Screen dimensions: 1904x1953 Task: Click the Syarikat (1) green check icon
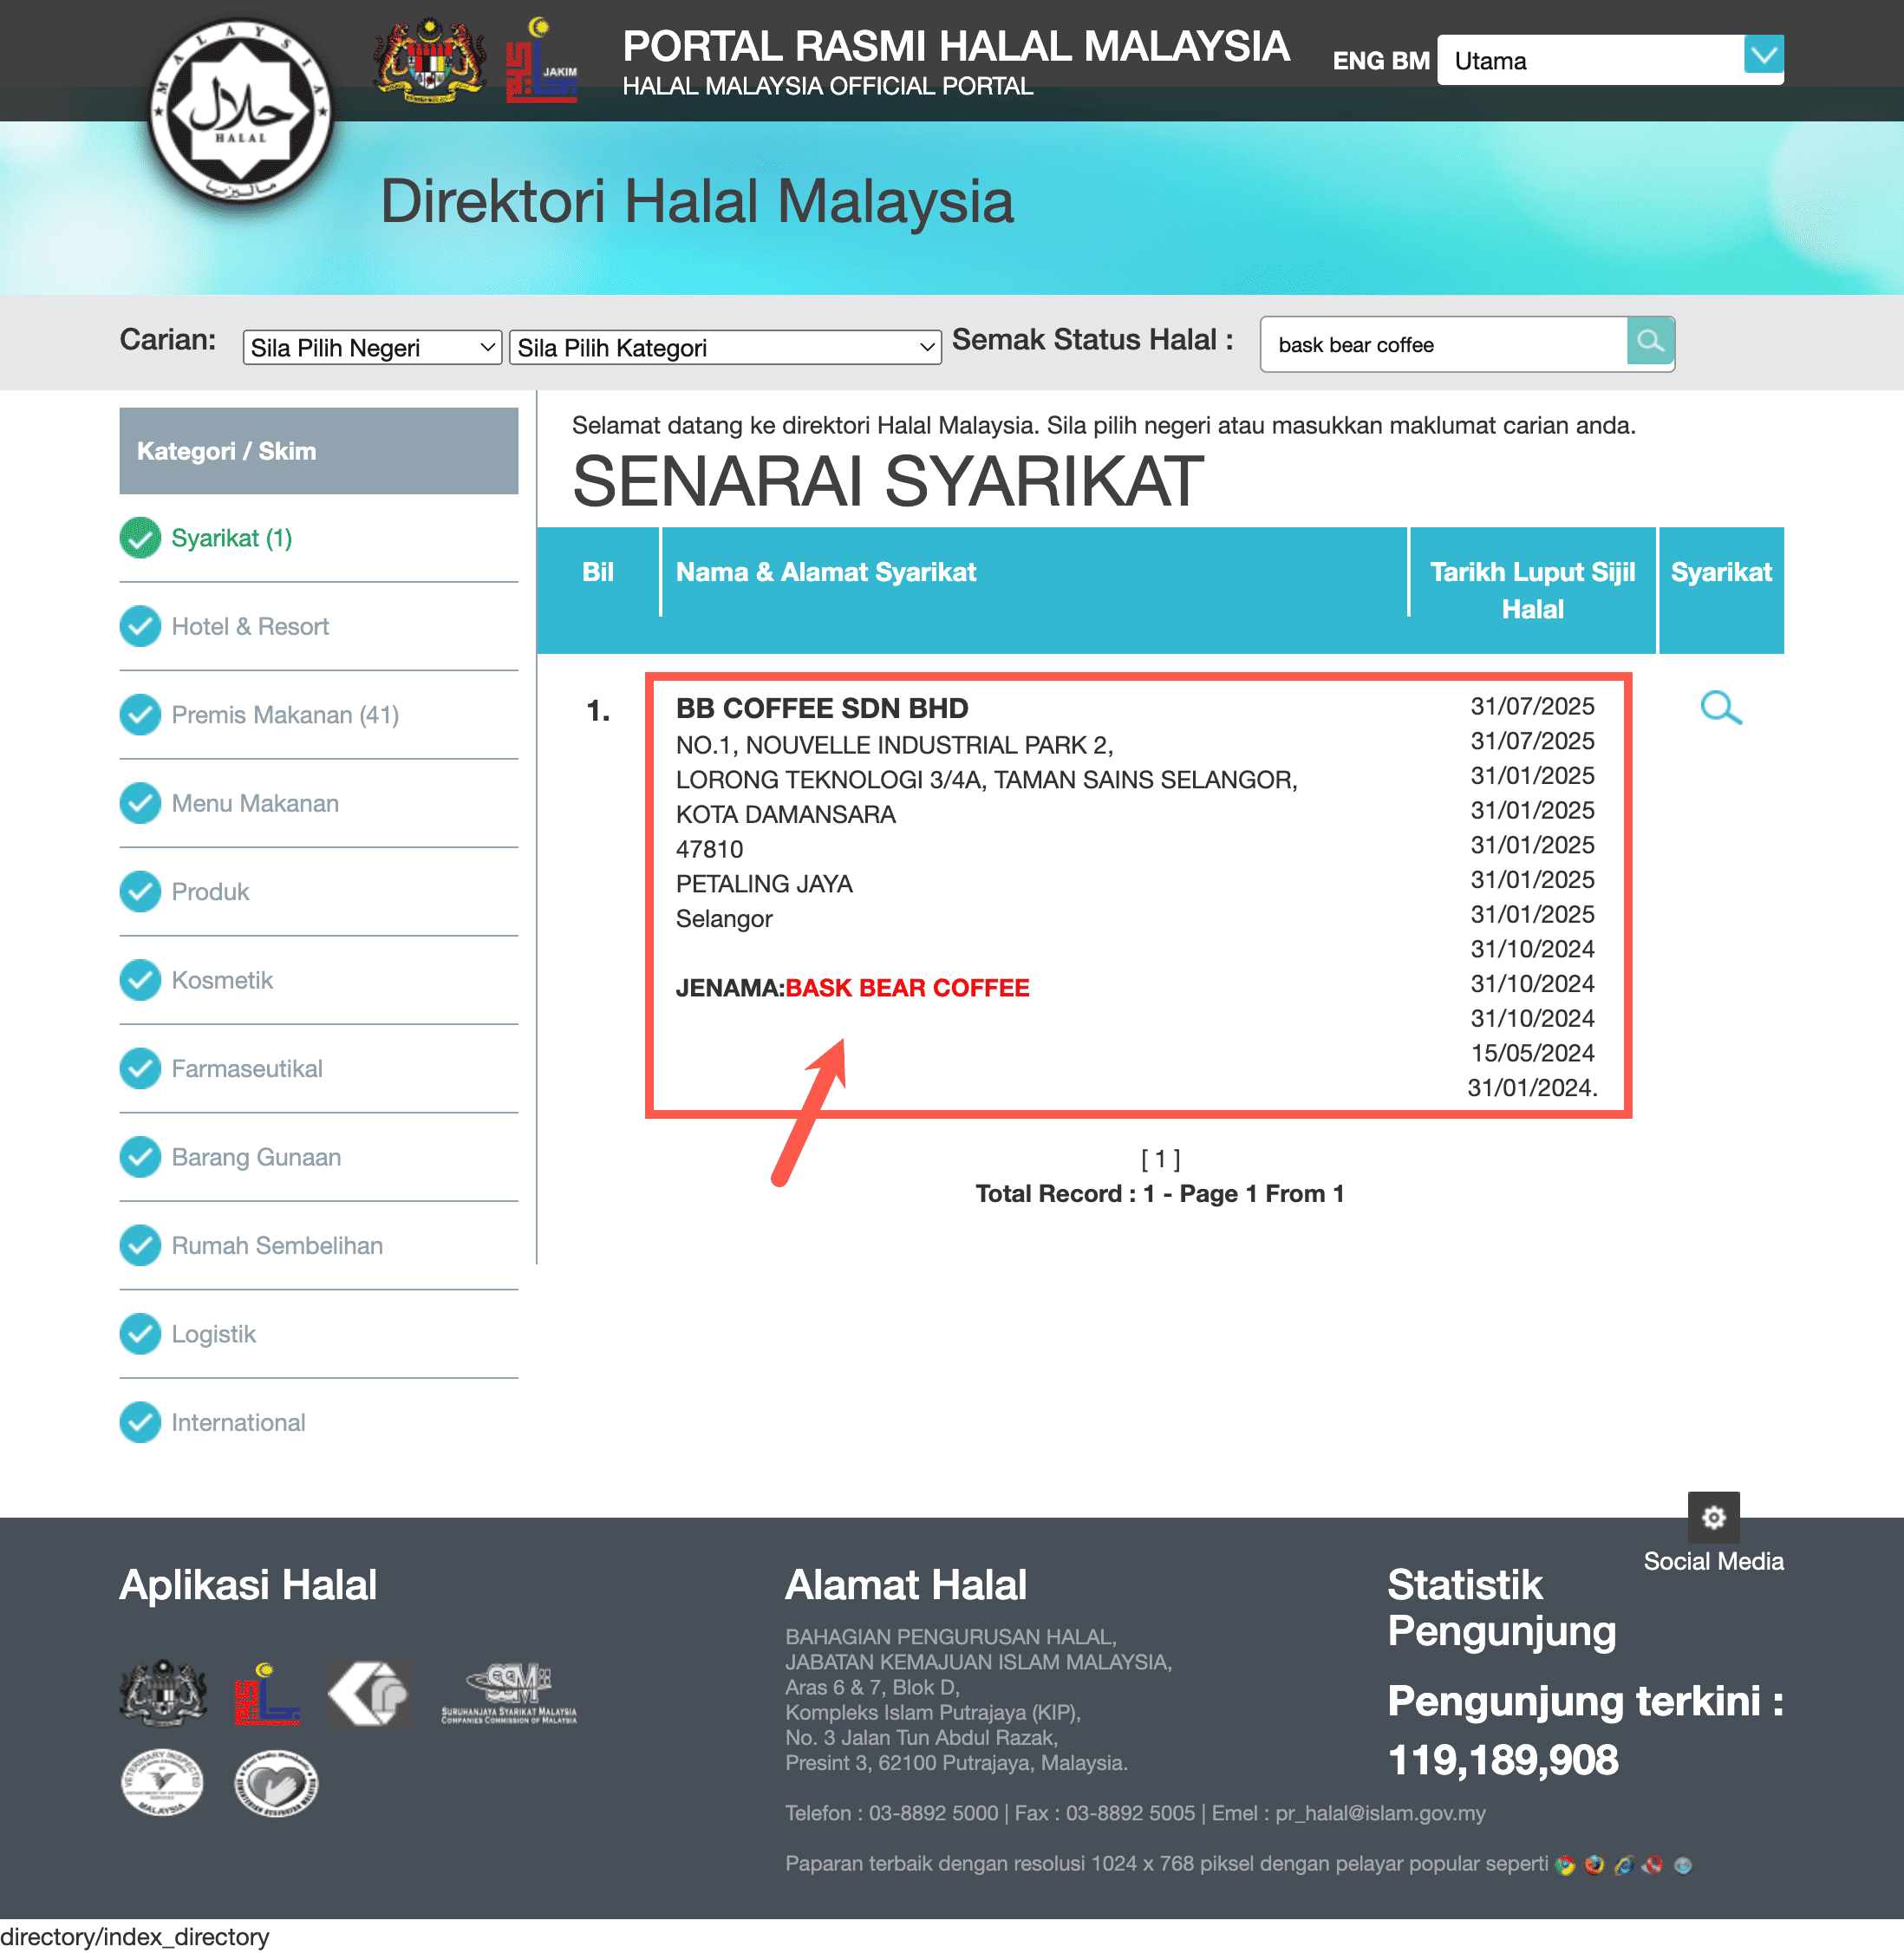coord(140,538)
